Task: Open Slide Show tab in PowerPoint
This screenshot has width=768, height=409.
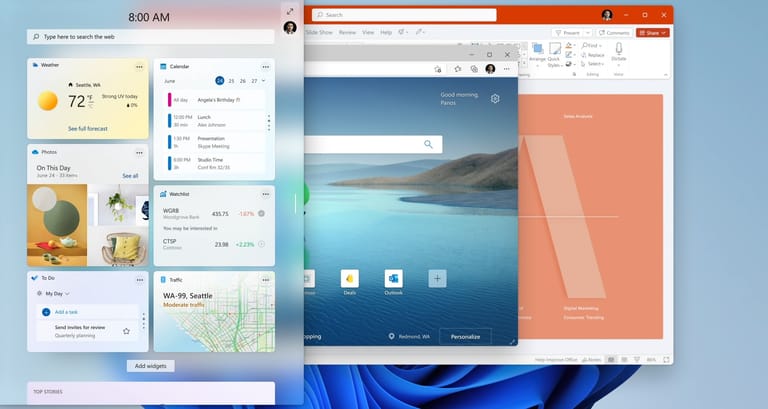Action: pos(319,32)
